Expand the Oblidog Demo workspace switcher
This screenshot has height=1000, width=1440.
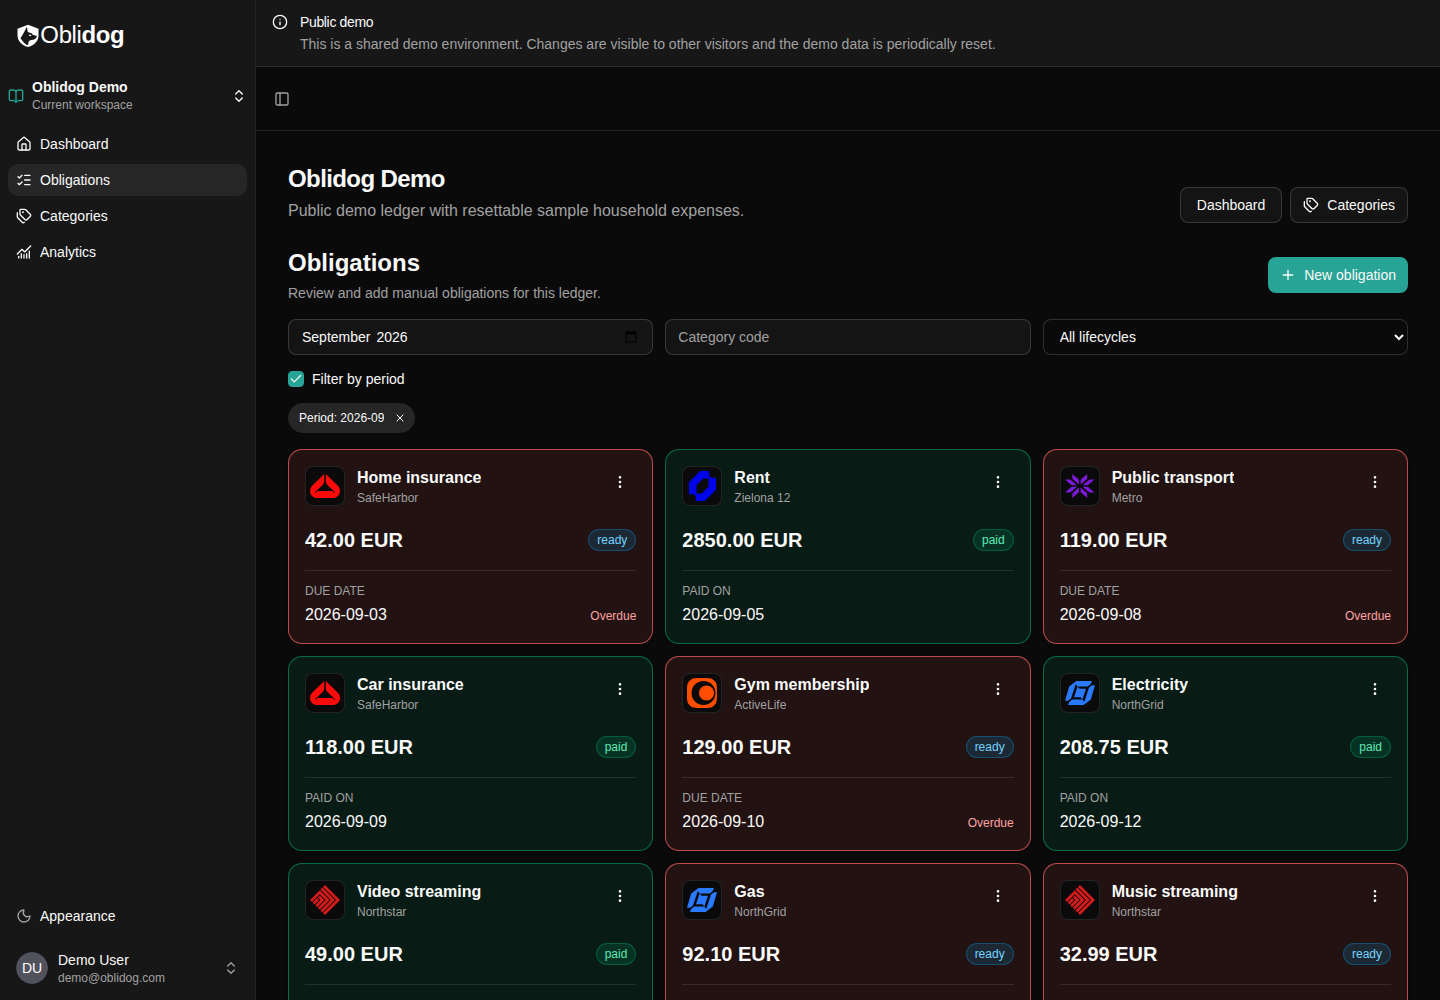point(127,96)
